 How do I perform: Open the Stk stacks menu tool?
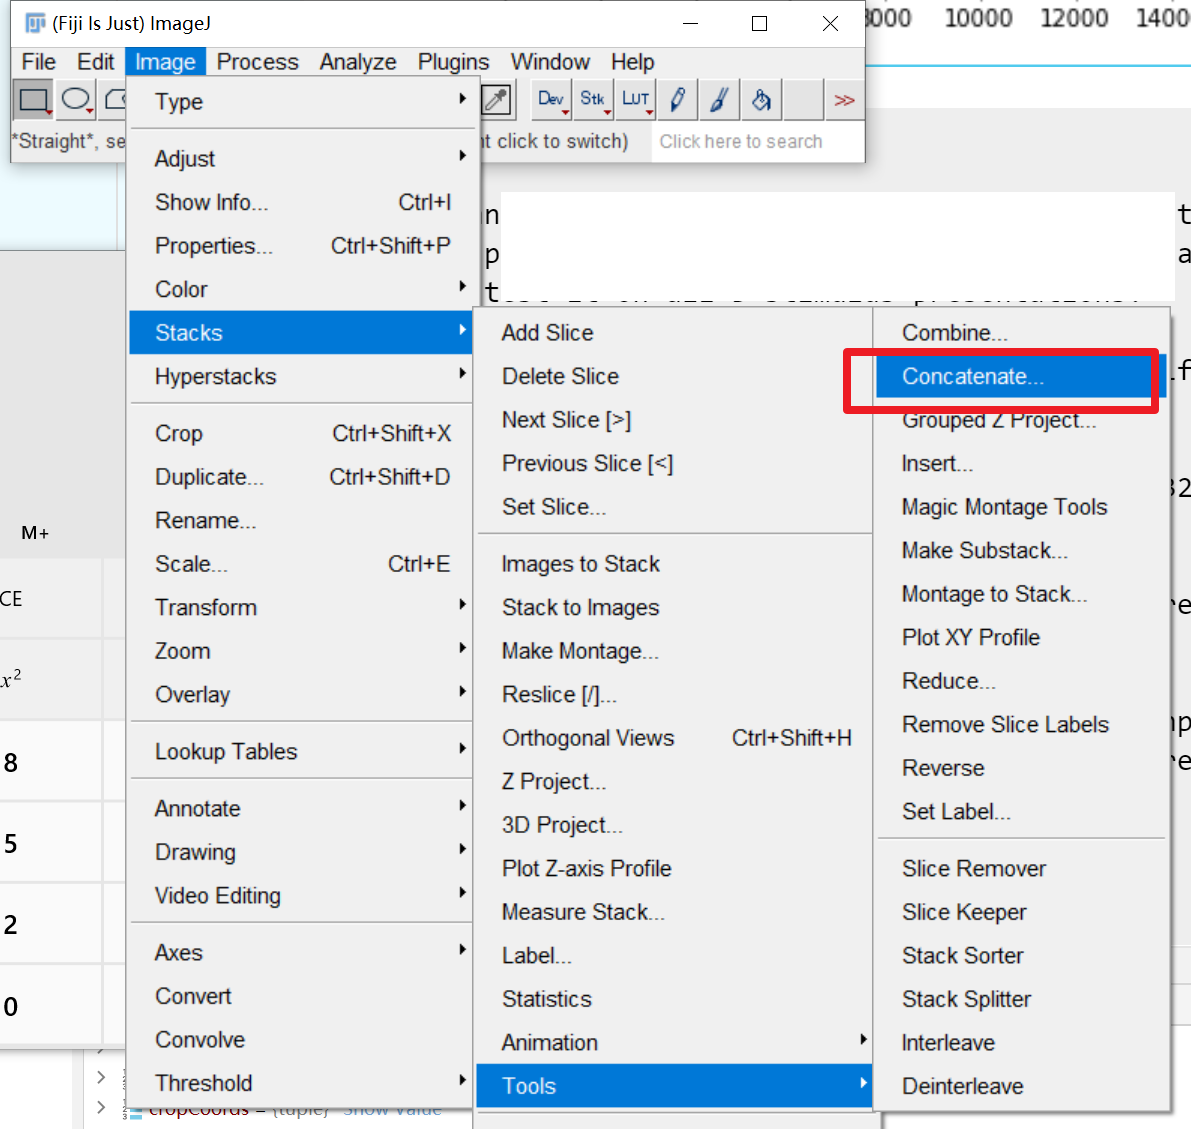[592, 100]
